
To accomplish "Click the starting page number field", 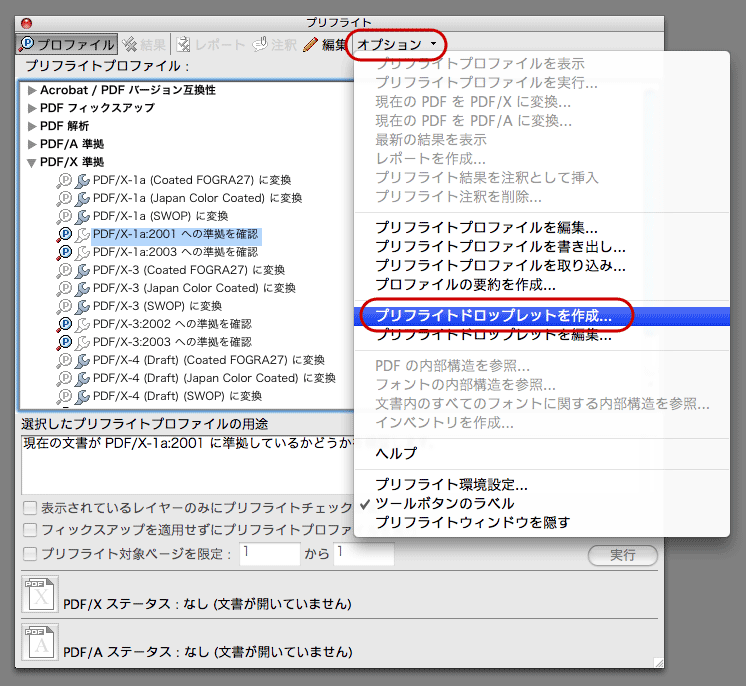I will 268,553.
